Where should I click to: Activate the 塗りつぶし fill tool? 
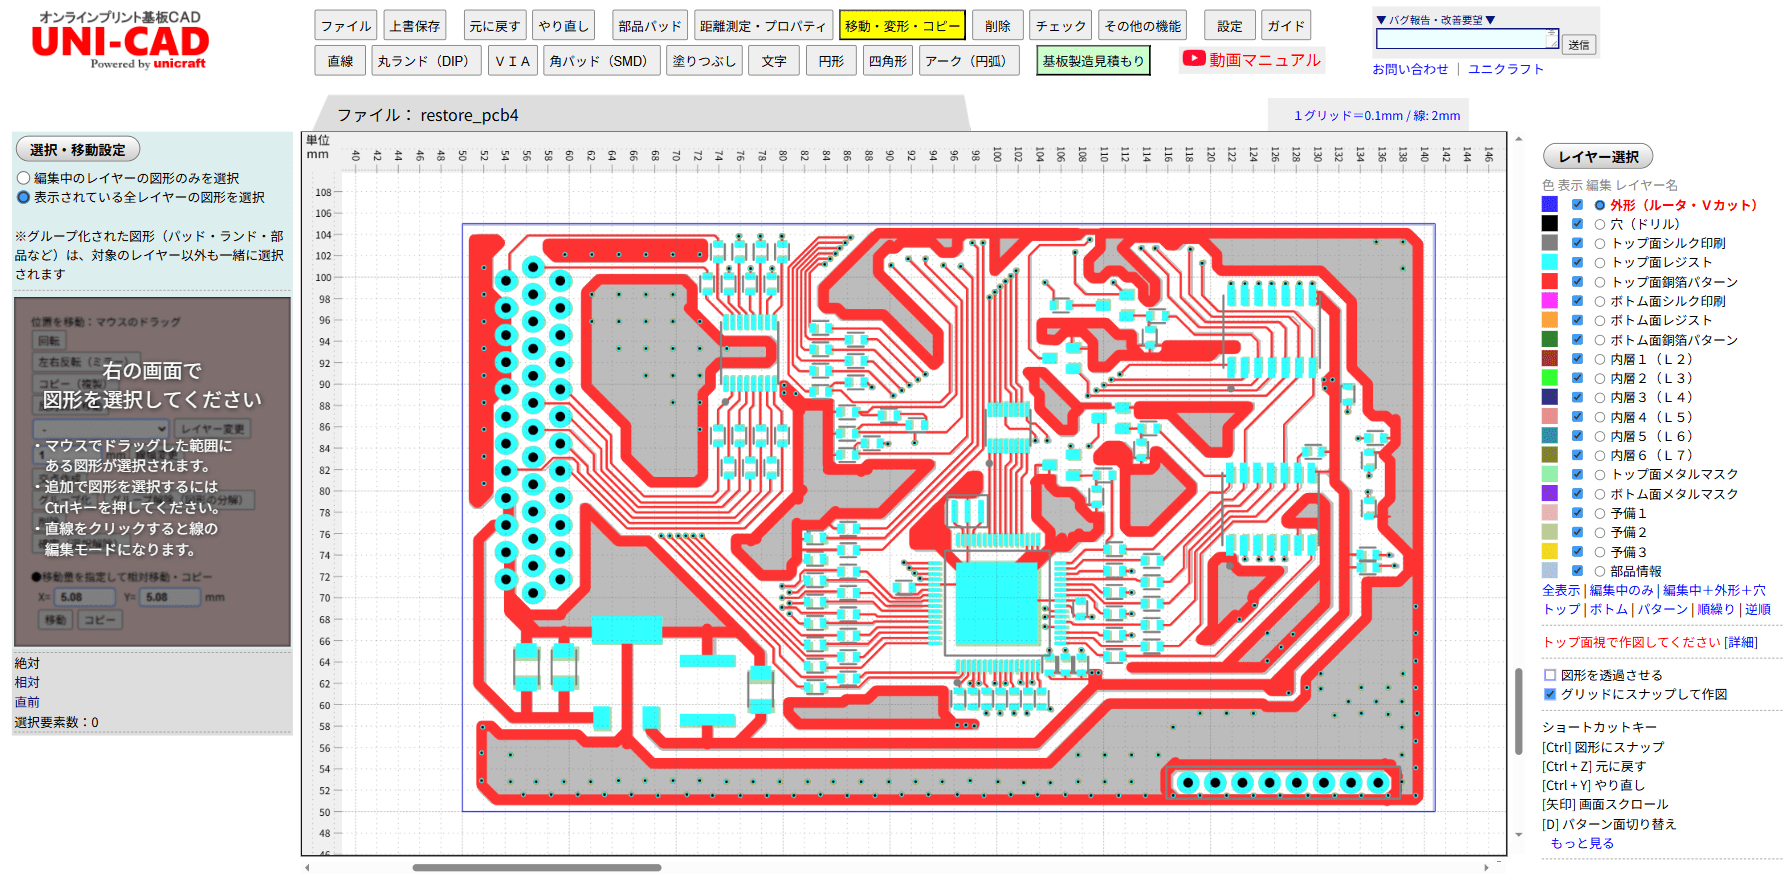703,61
